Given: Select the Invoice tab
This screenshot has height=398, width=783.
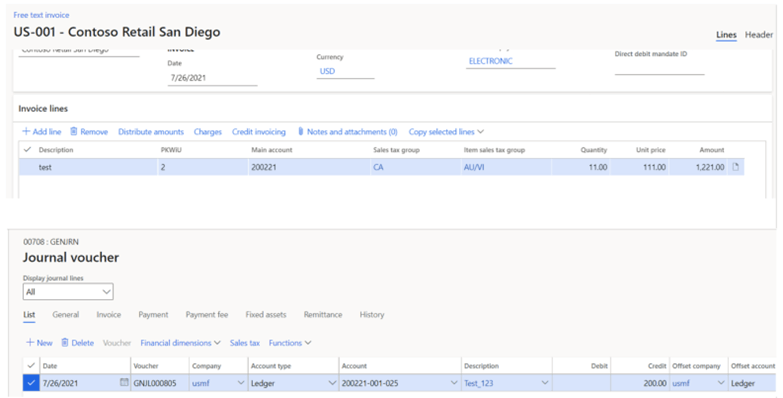Looking at the screenshot, I should pyautogui.click(x=109, y=315).
